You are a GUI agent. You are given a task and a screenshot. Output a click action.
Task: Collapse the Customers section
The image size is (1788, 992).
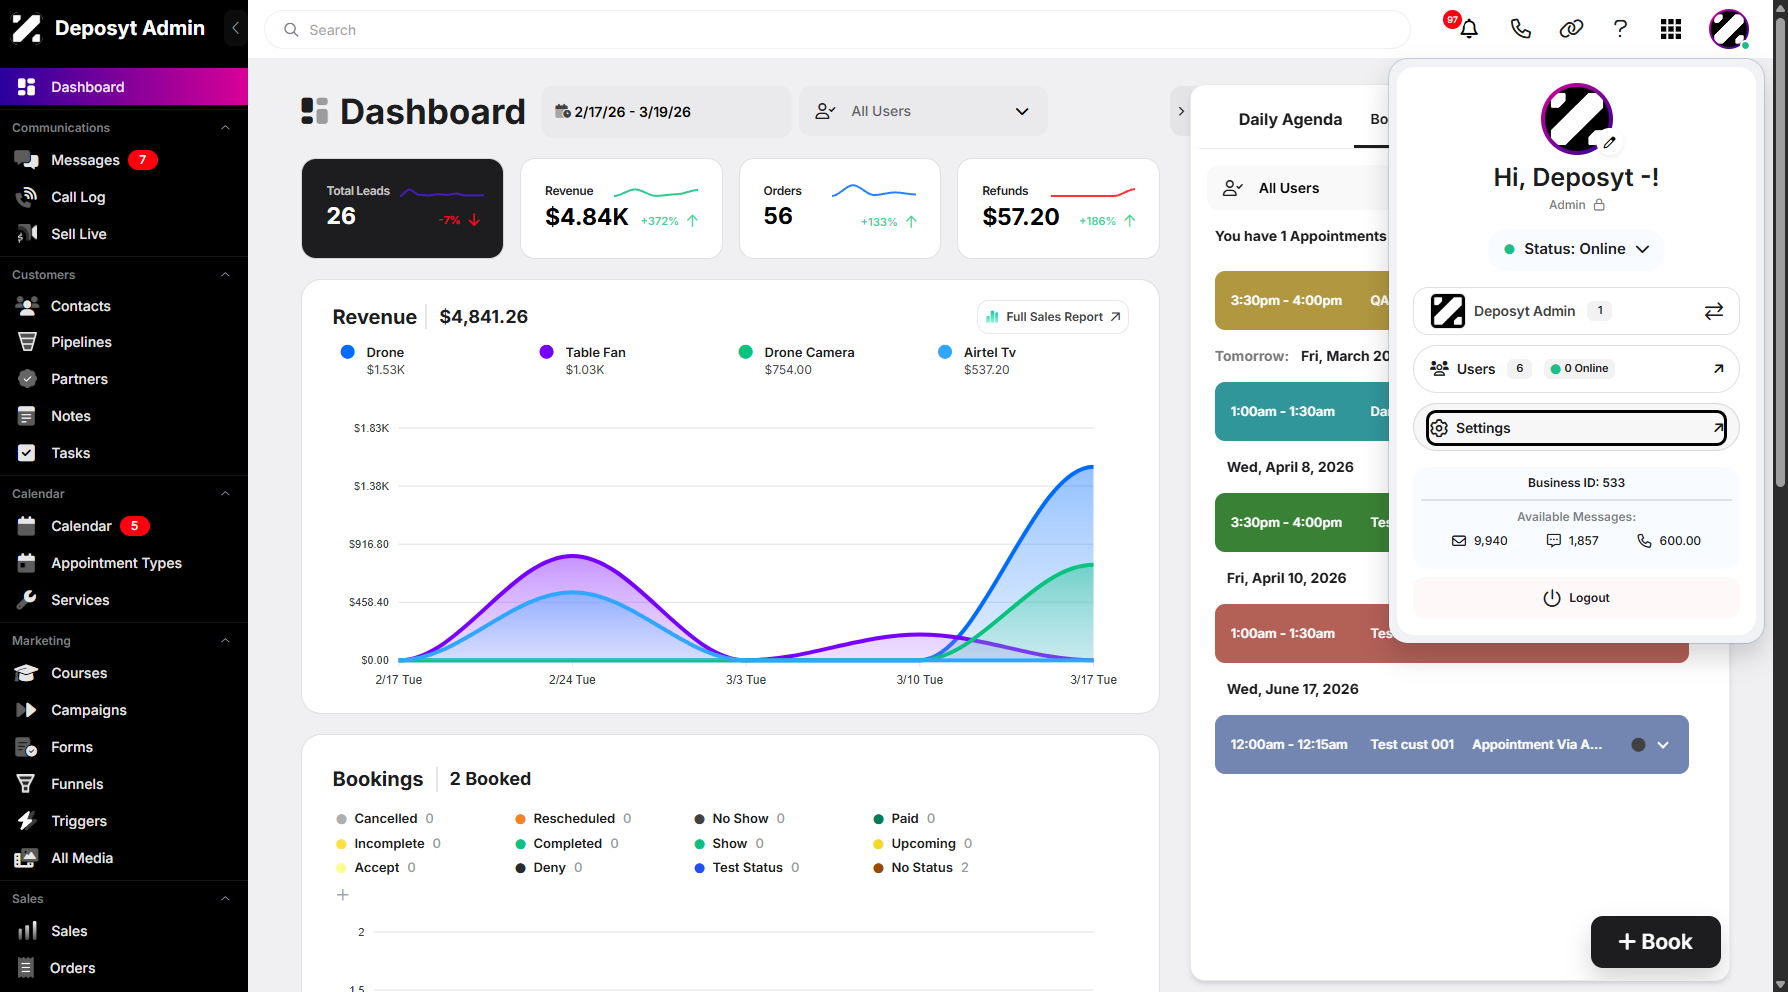coord(225,275)
